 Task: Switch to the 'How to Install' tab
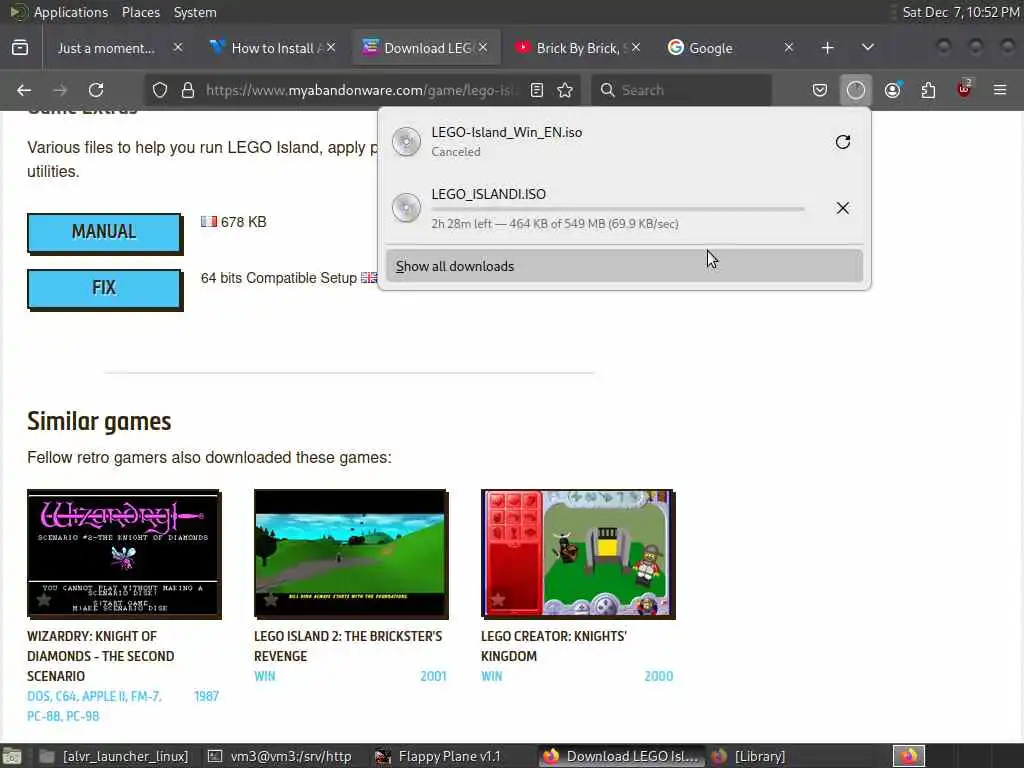pos(272,48)
